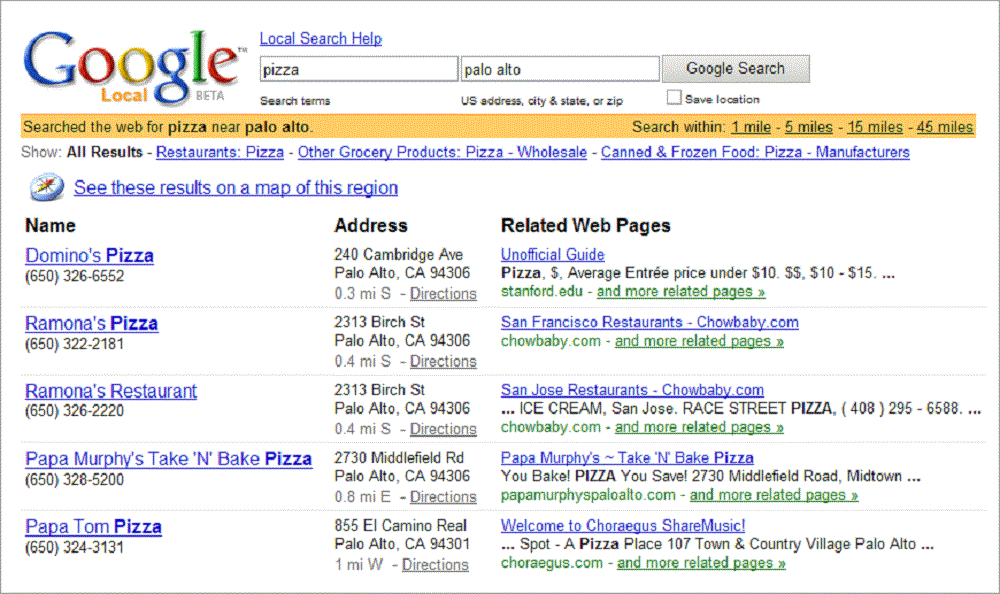Open Papa Murphy's Take 'N' Bake listing

tap(168, 460)
